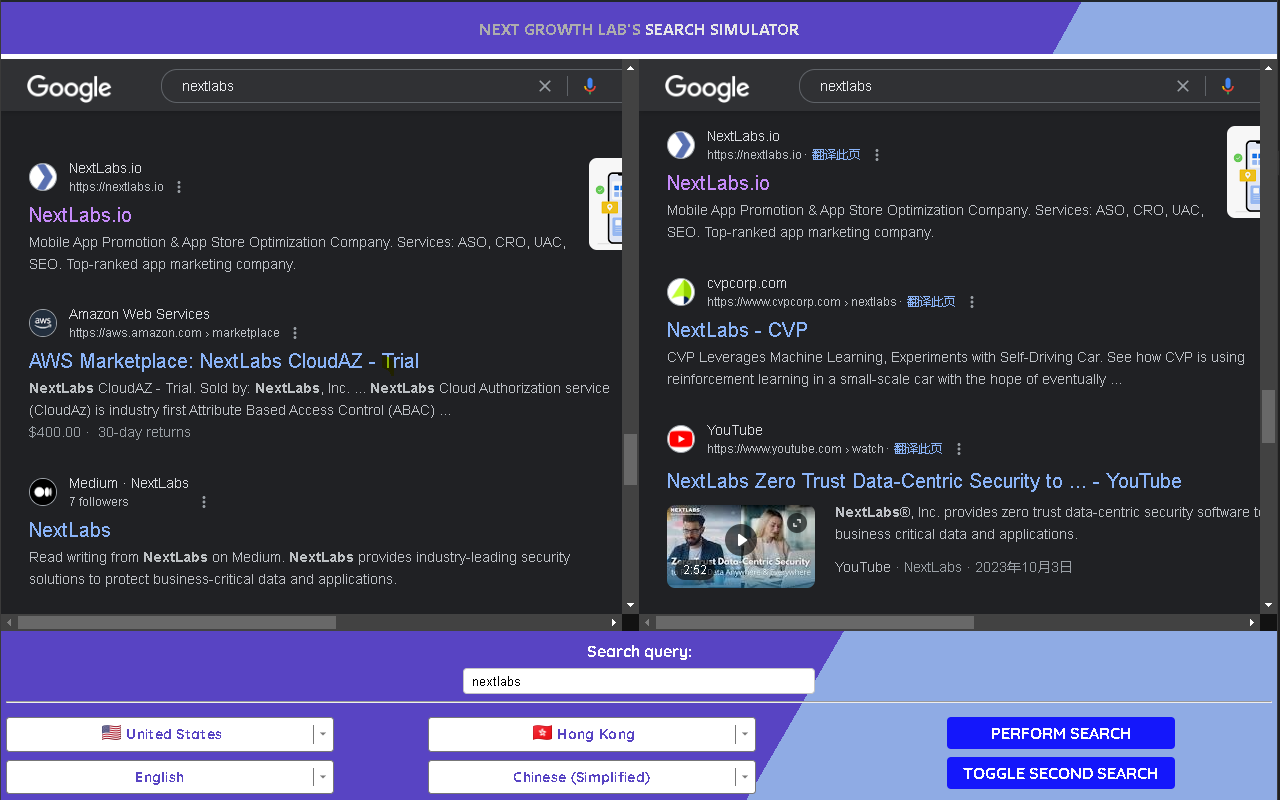Viewport: 1280px width, 800px height.
Task: Click inside the search query input field
Action: (x=638, y=680)
